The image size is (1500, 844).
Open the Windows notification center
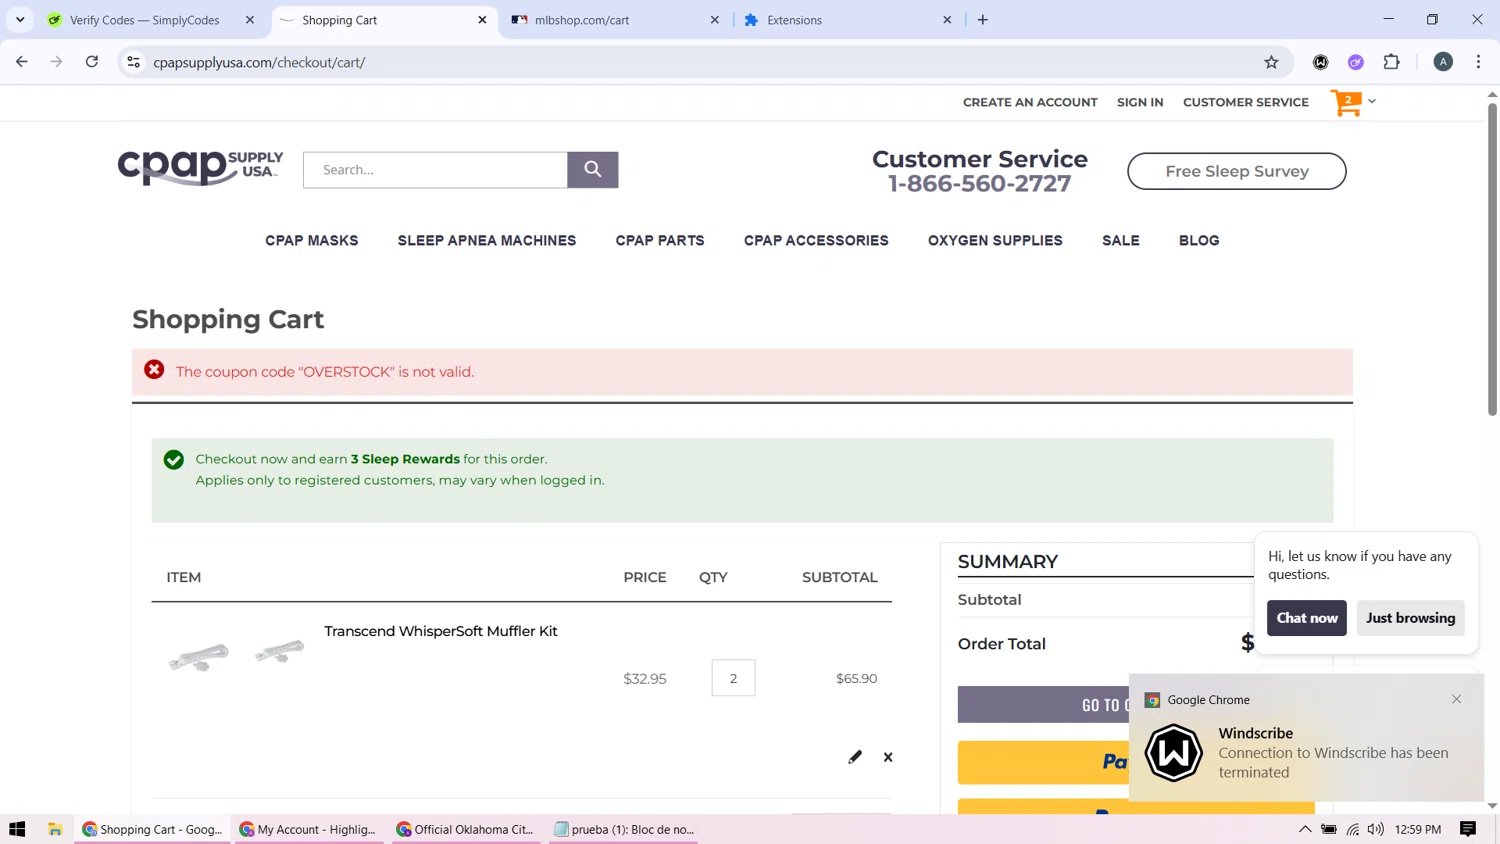pyautogui.click(x=1468, y=829)
